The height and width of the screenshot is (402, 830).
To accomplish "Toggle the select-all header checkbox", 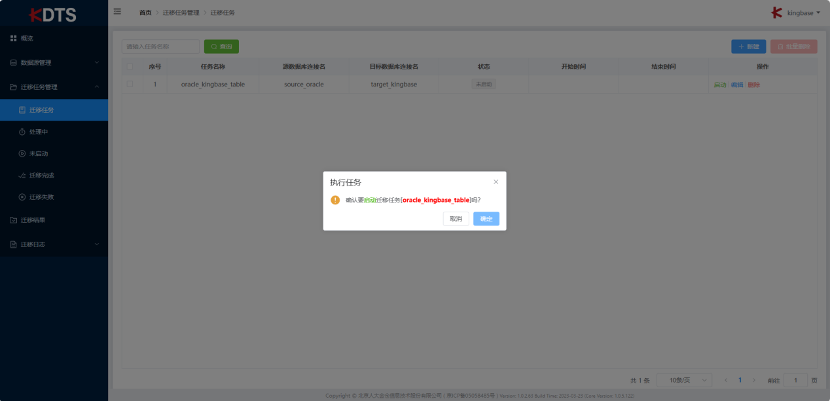I will pyautogui.click(x=130, y=67).
